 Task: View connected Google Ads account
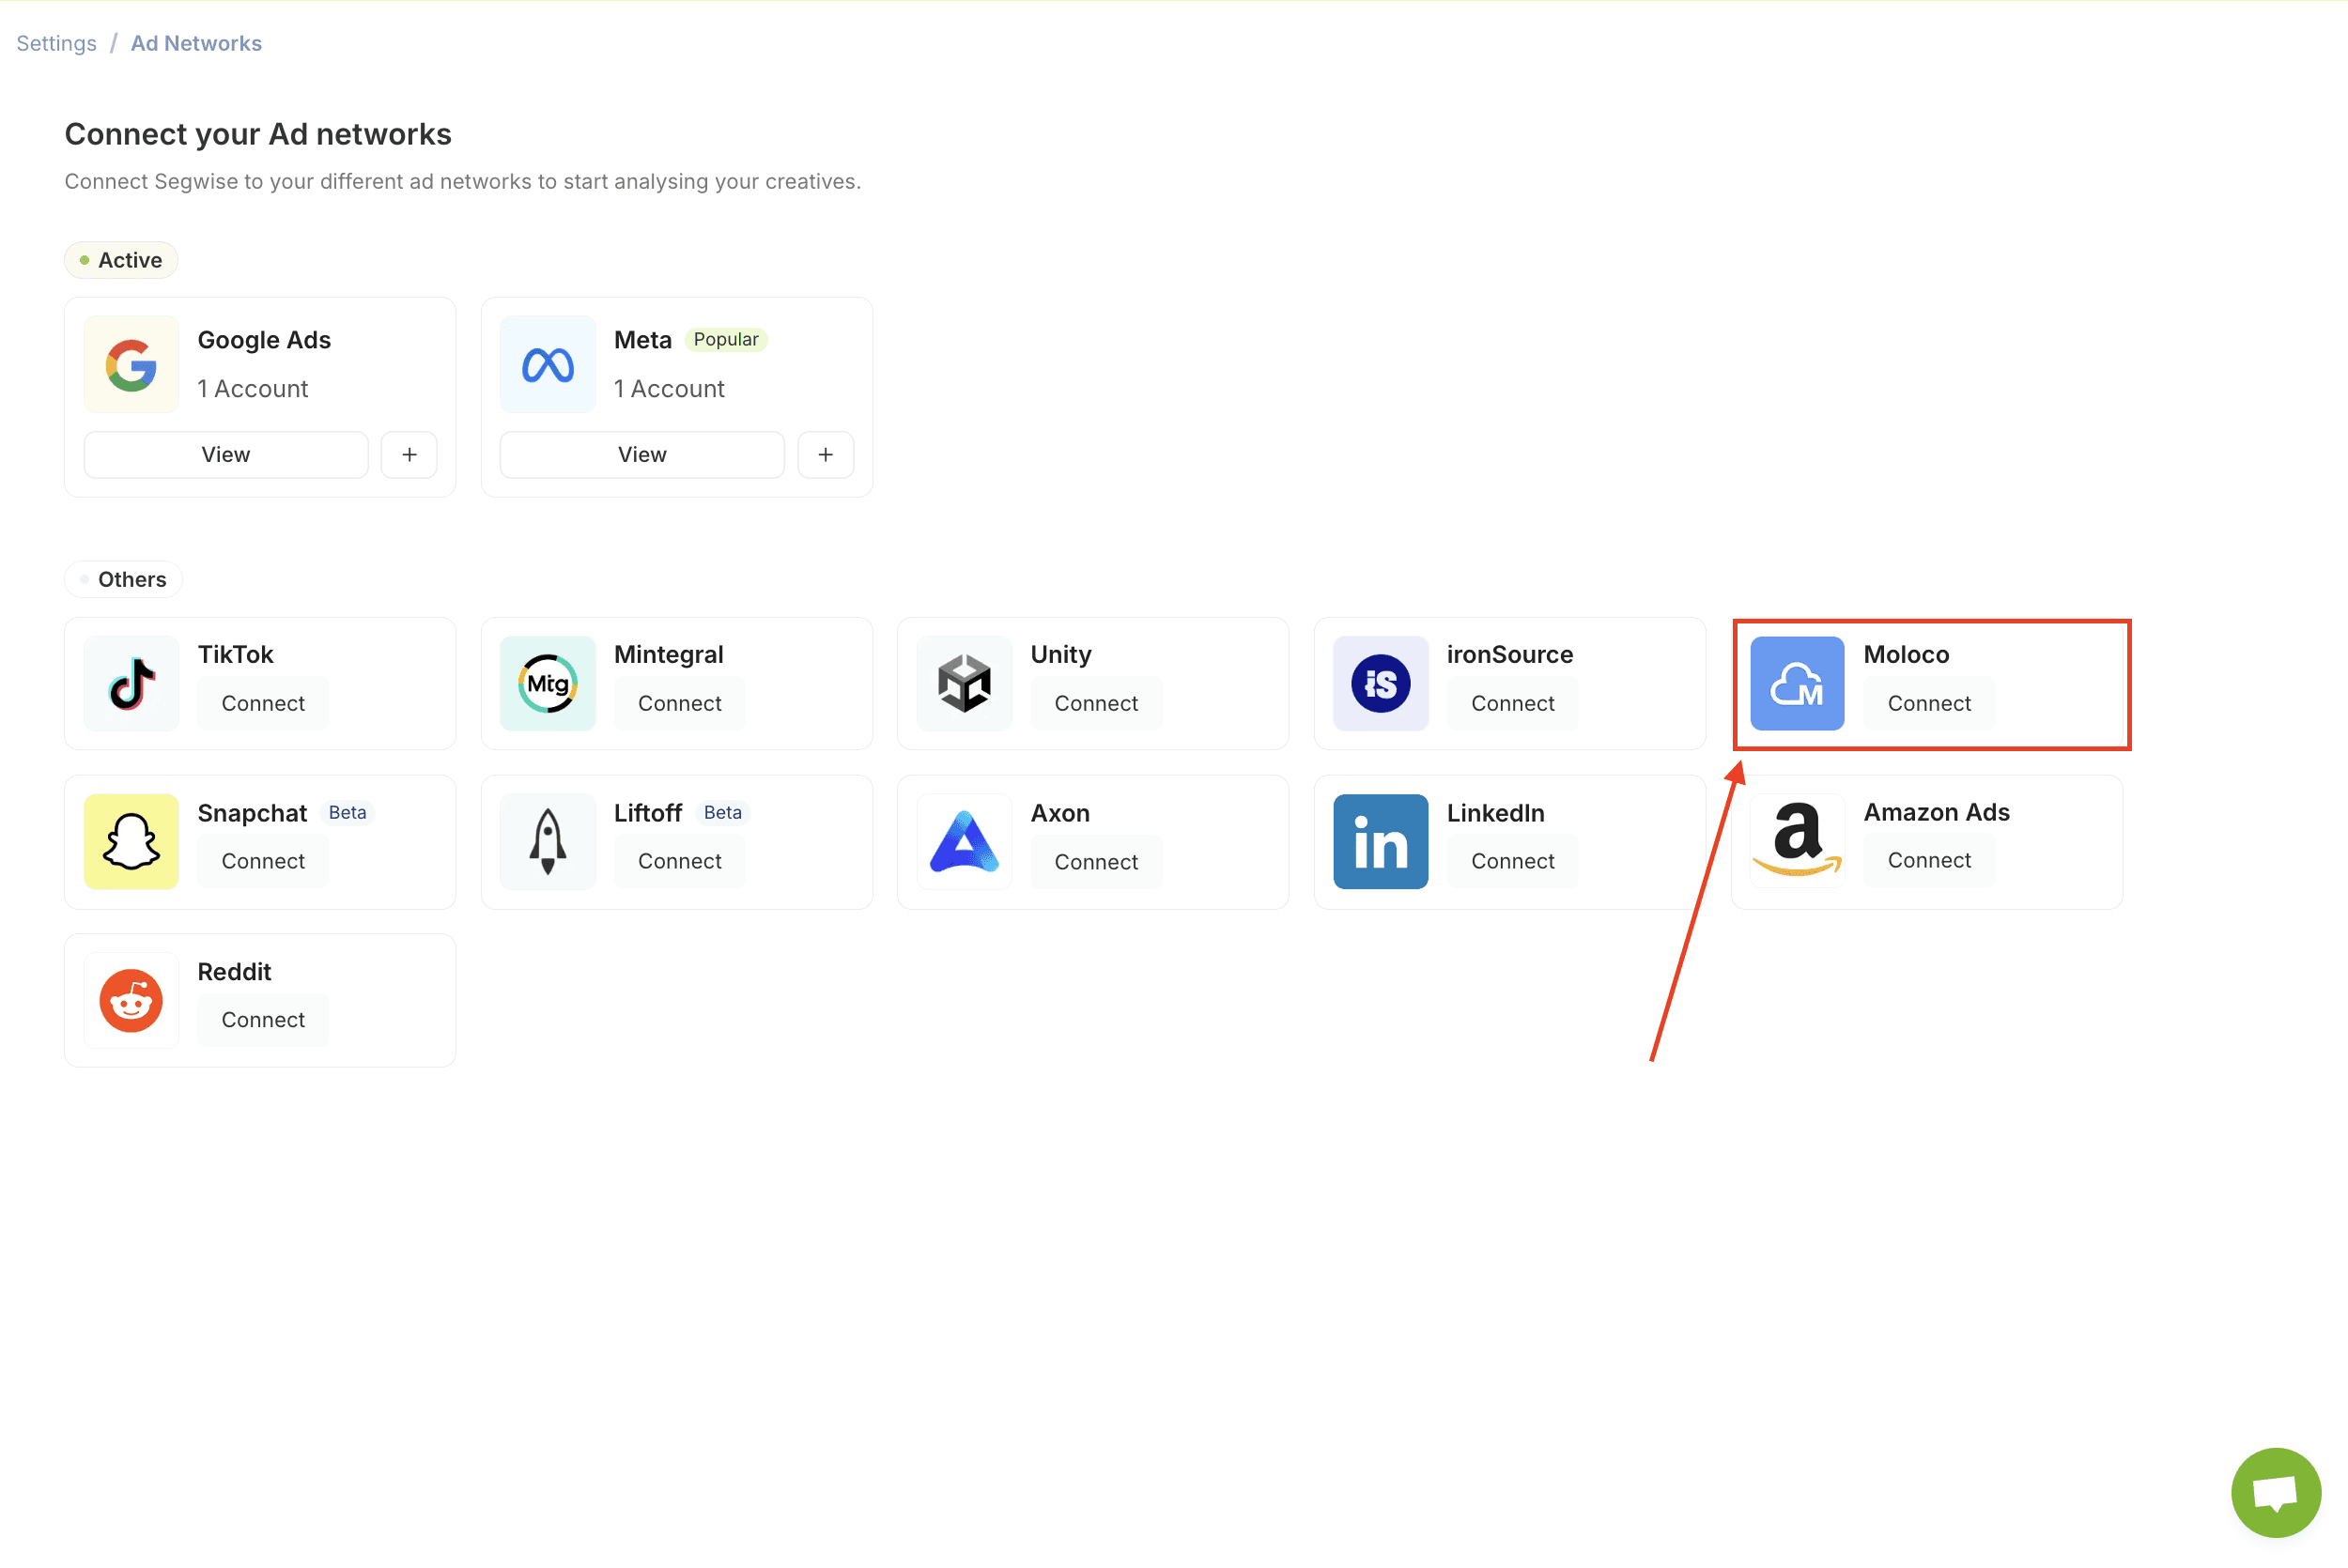tap(226, 455)
